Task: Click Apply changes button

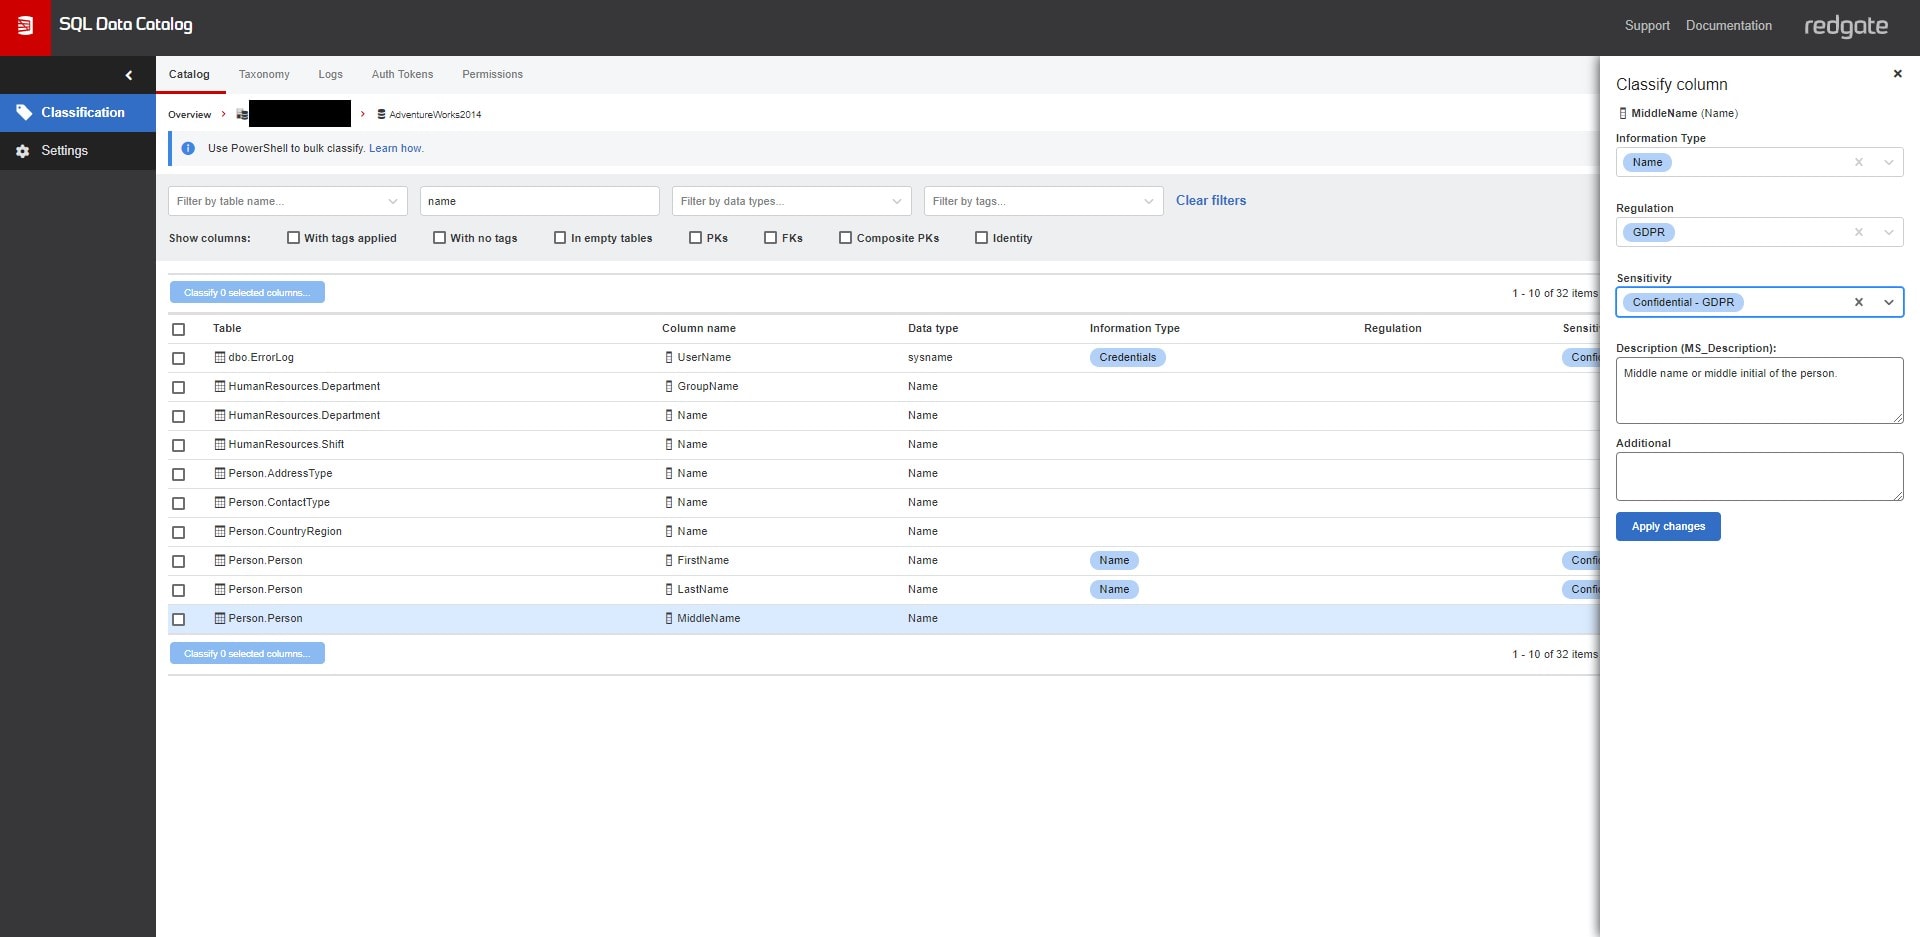Action: click(1668, 526)
